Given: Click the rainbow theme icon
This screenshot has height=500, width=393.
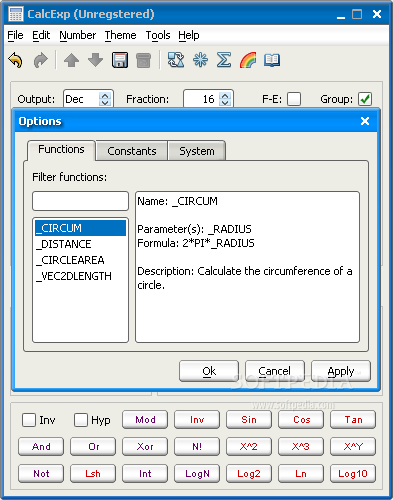Looking at the screenshot, I should [248, 60].
